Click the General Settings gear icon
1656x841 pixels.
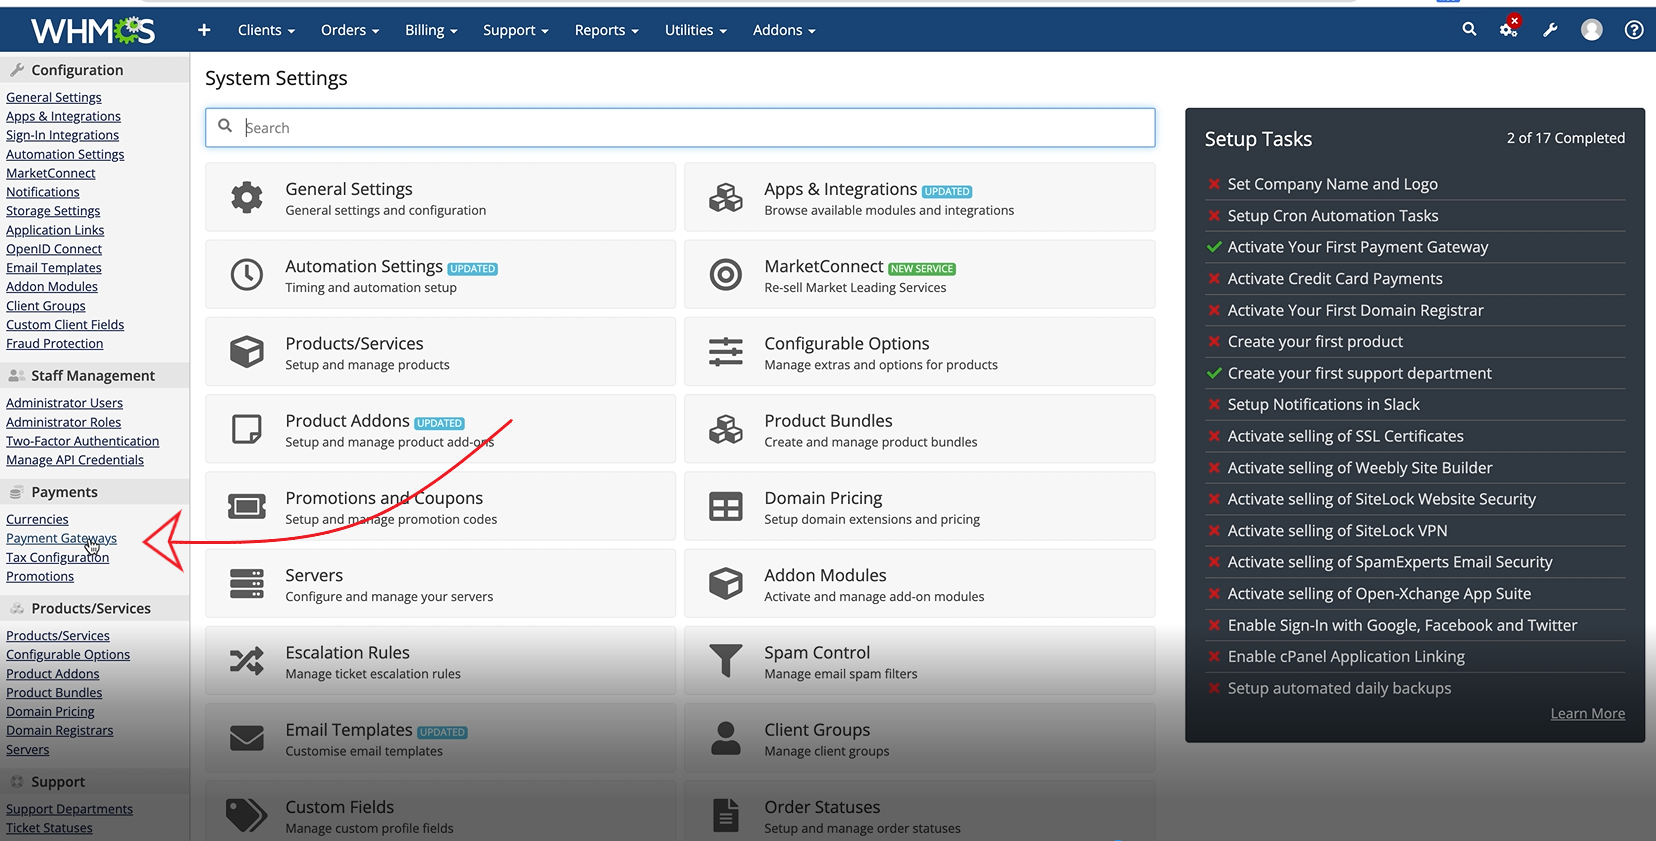(x=247, y=197)
